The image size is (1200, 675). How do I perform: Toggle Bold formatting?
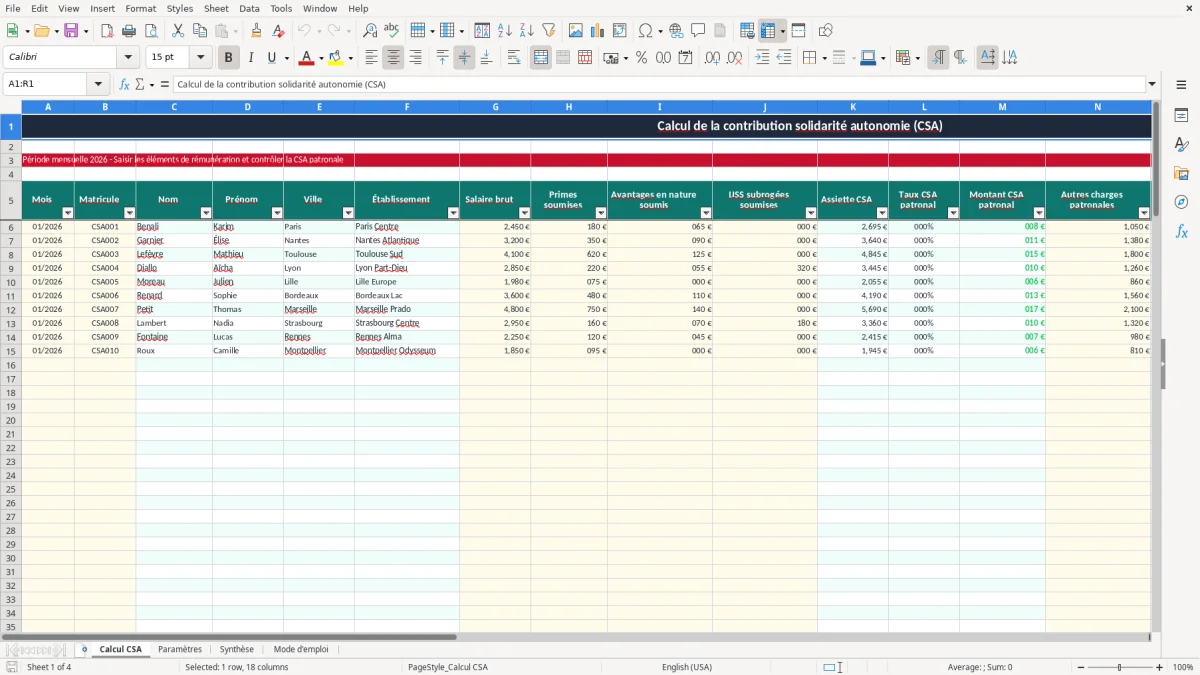point(229,58)
